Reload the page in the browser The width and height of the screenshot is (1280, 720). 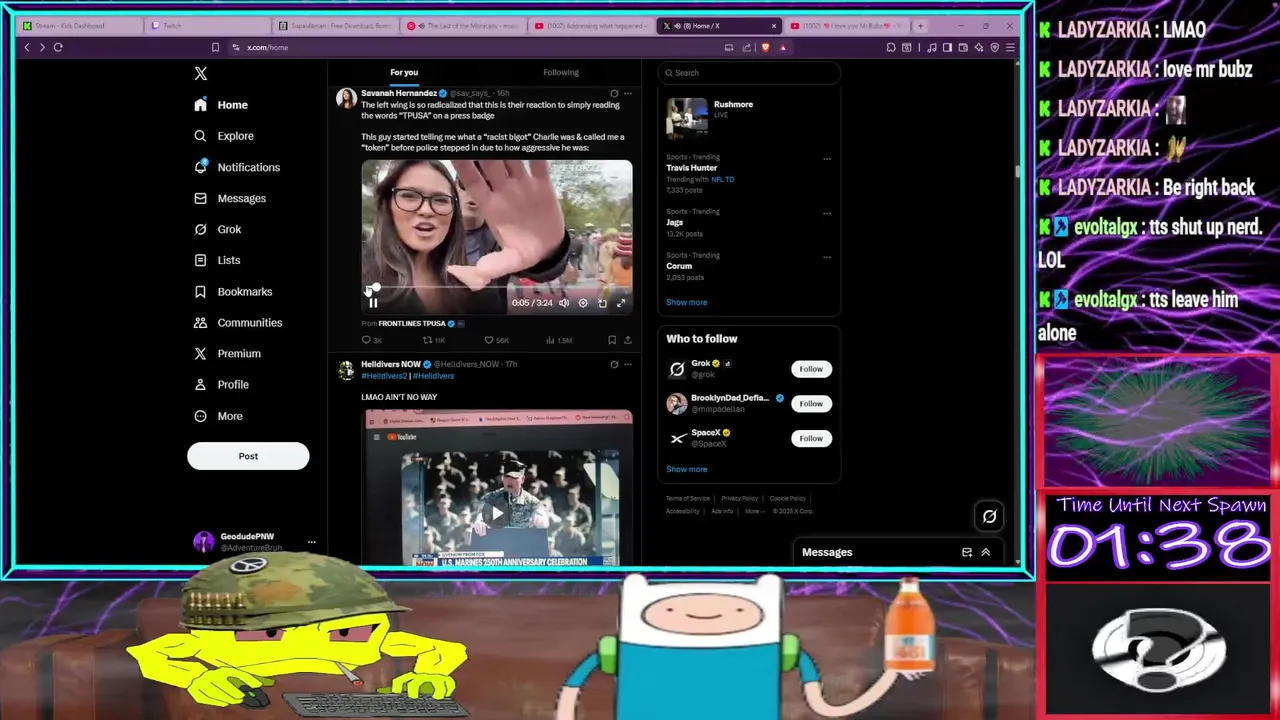click(x=58, y=47)
